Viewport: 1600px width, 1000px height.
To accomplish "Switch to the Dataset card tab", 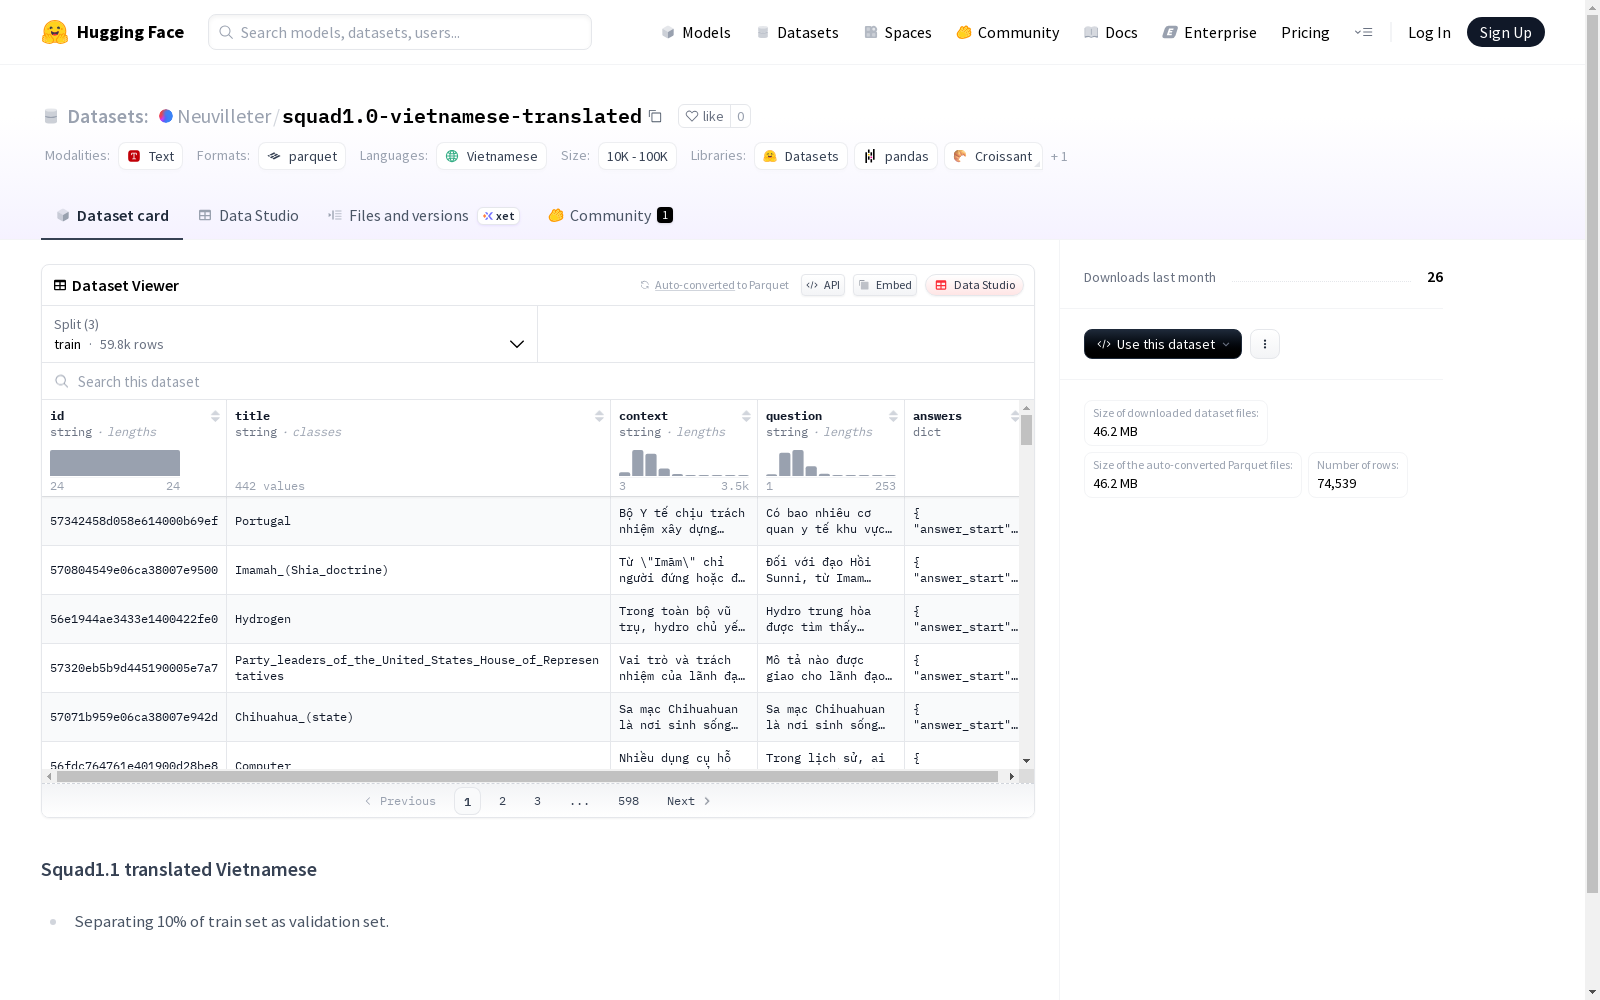I will 112,215.
